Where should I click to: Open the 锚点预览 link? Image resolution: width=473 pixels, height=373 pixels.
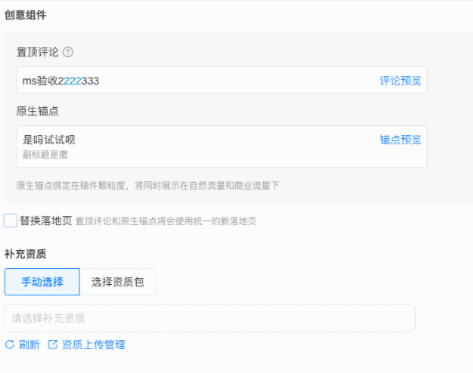pyautogui.click(x=400, y=140)
